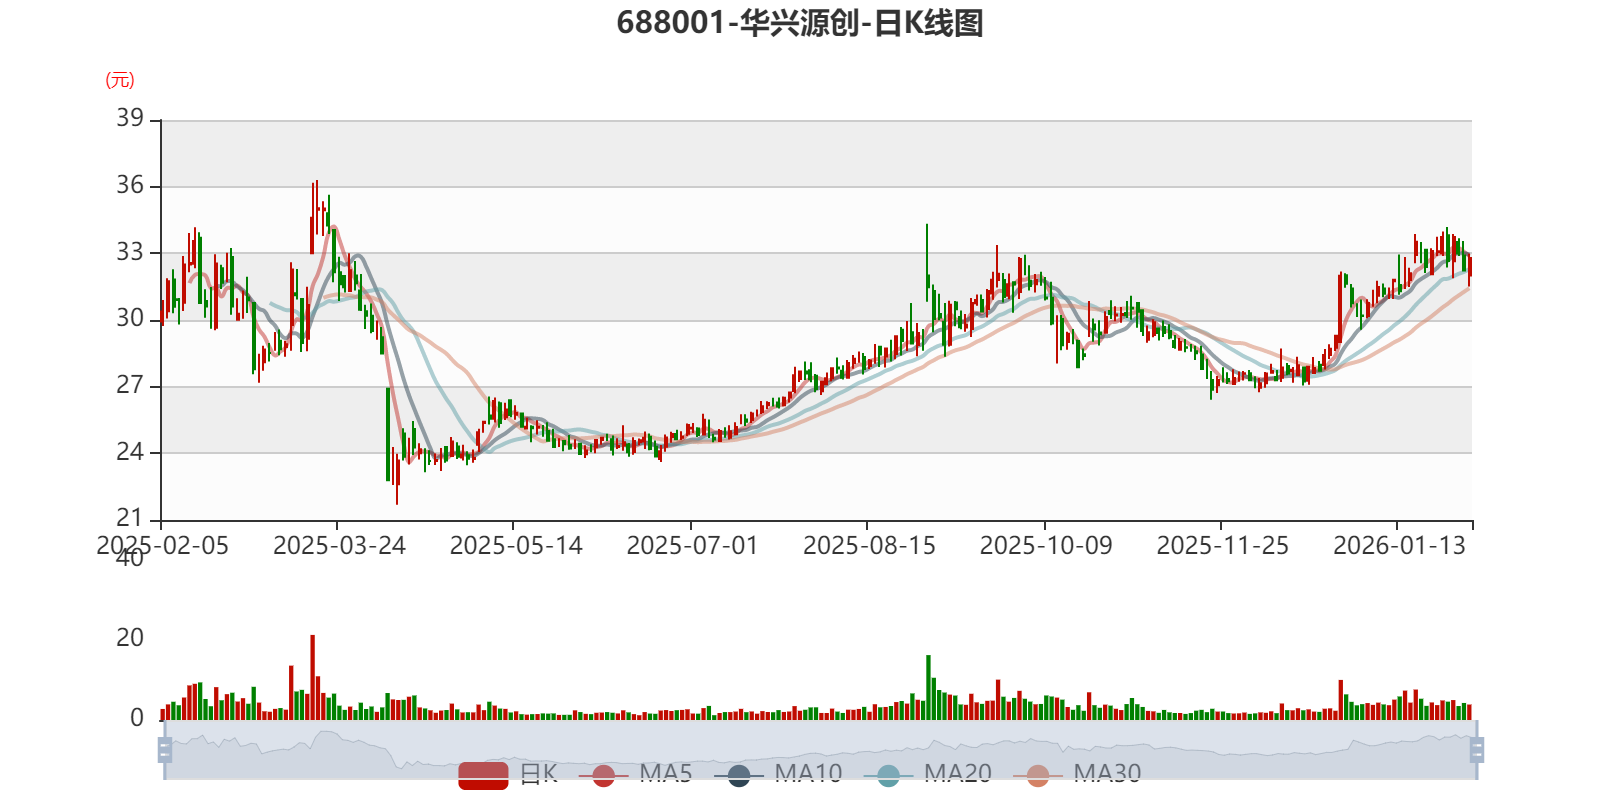Click the (元) unit label

click(x=120, y=80)
